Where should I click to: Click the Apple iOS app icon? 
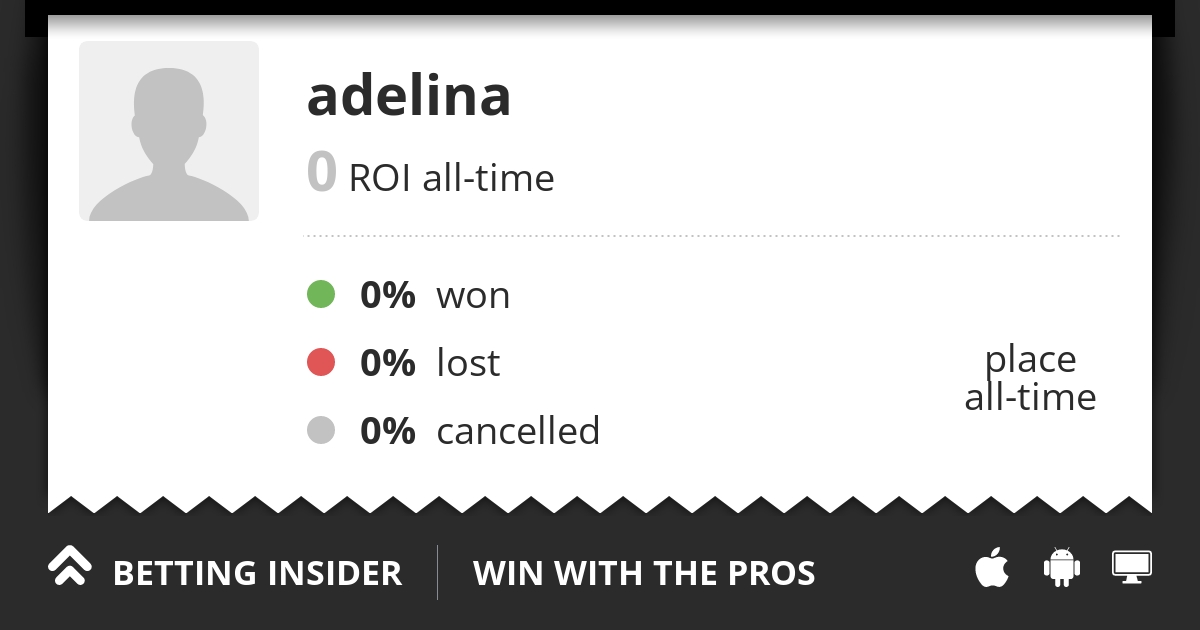(x=992, y=568)
